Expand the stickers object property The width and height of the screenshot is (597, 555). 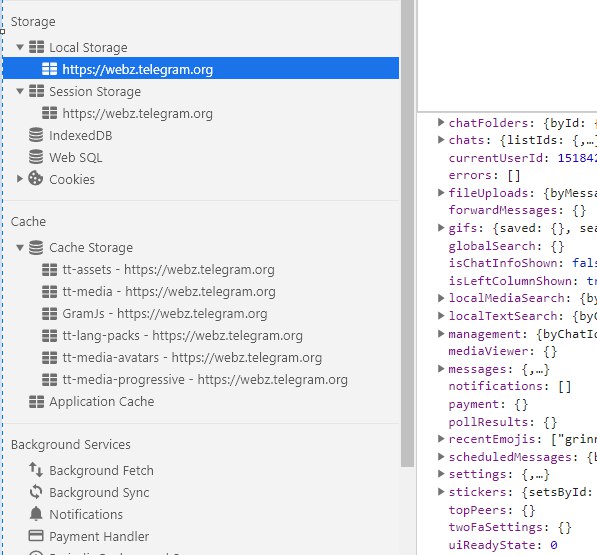pyautogui.click(x=441, y=492)
